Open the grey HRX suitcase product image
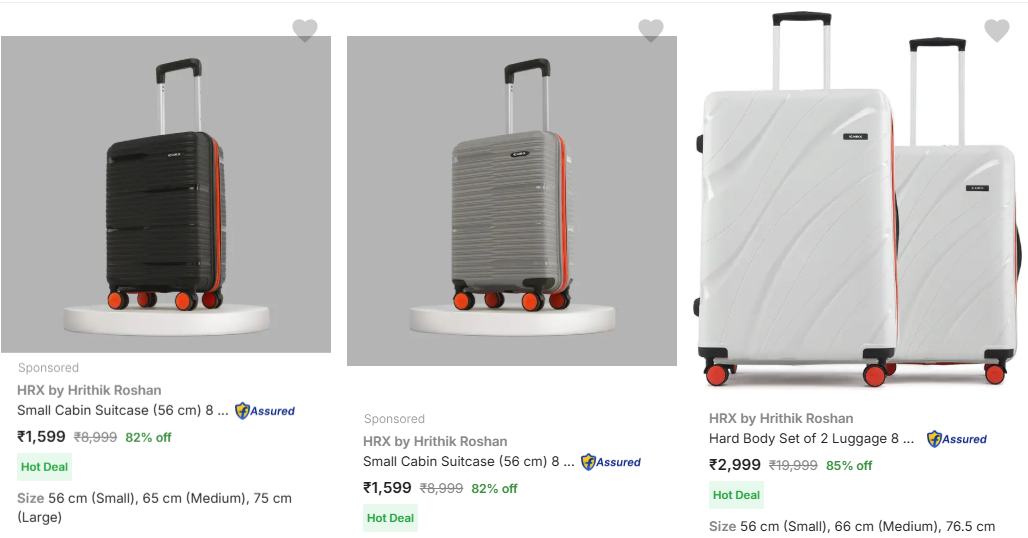The width and height of the screenshot is (1028, 538). tap(512, 200)
